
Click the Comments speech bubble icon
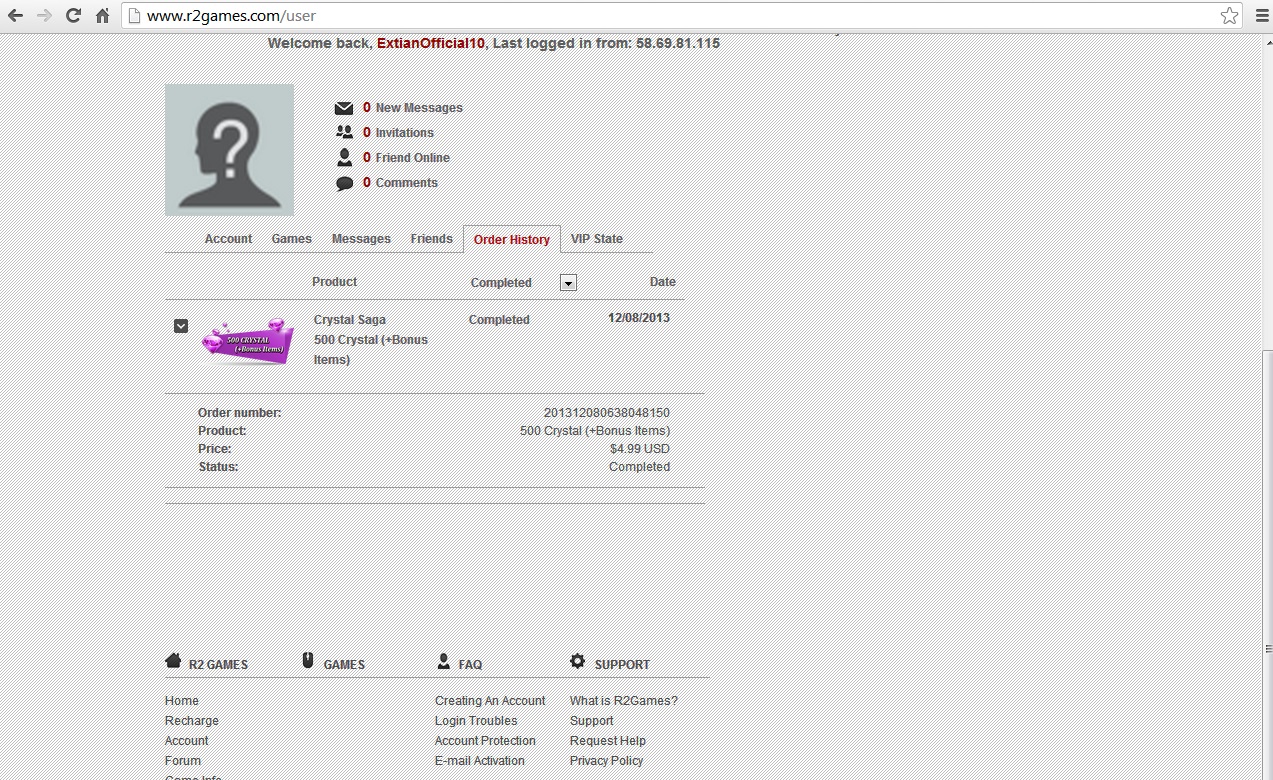(x=344, y=183)
